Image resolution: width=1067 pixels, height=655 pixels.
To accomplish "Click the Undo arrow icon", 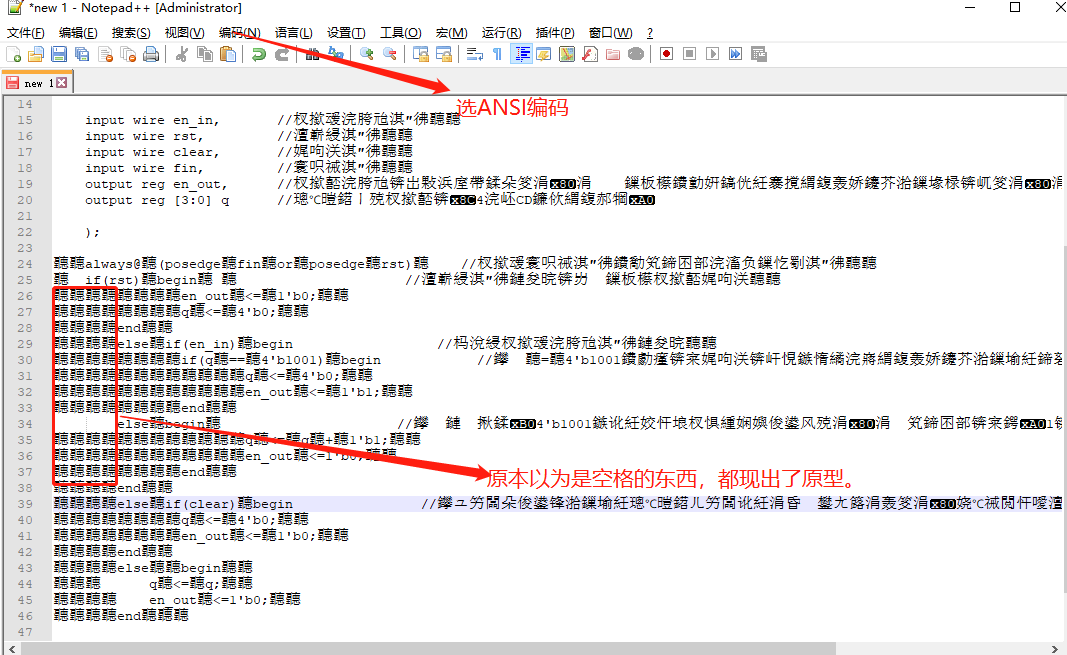I will (259, 53).
